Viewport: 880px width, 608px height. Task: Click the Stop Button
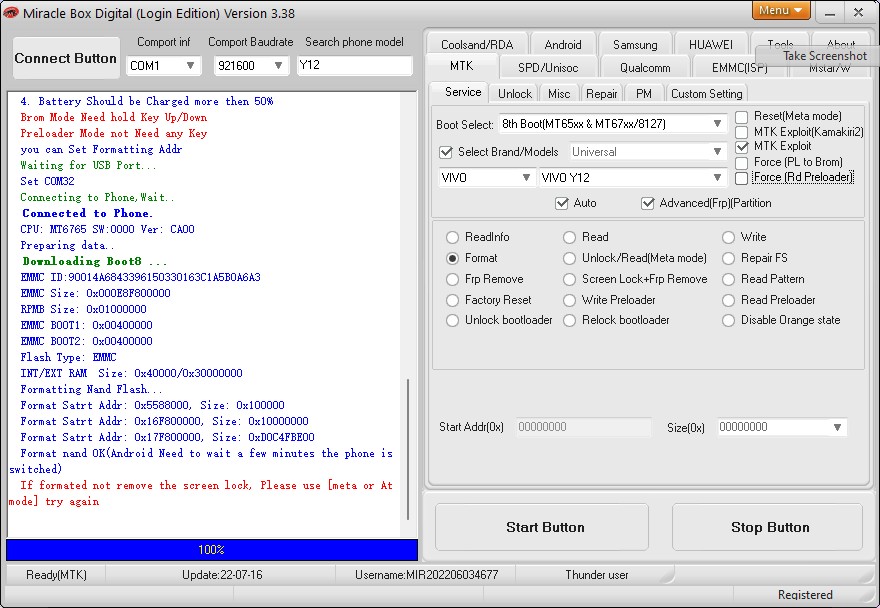pos(767,527)
